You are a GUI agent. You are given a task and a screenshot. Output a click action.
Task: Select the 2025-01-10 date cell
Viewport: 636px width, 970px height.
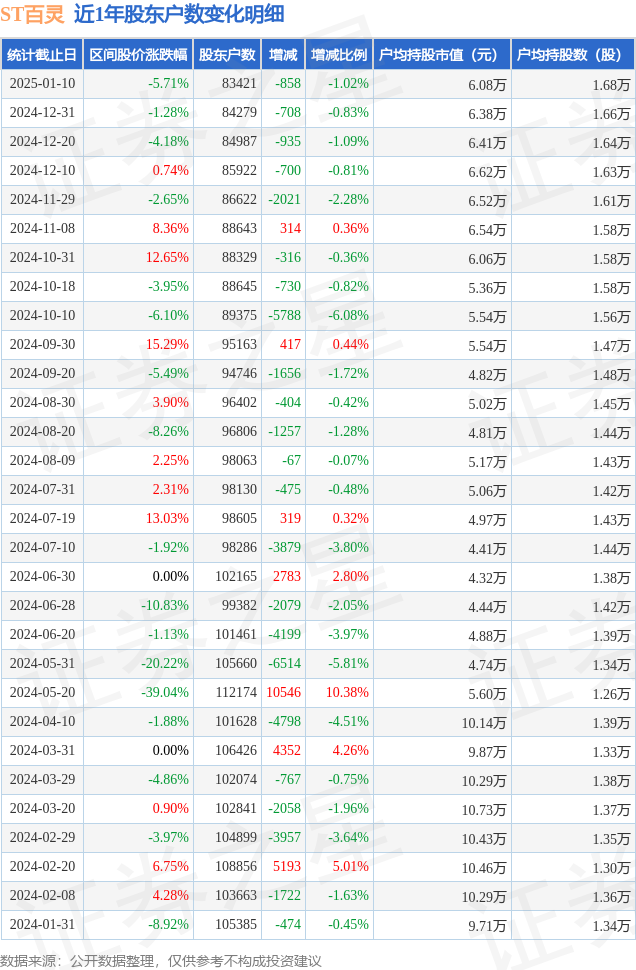pos(42,84)
